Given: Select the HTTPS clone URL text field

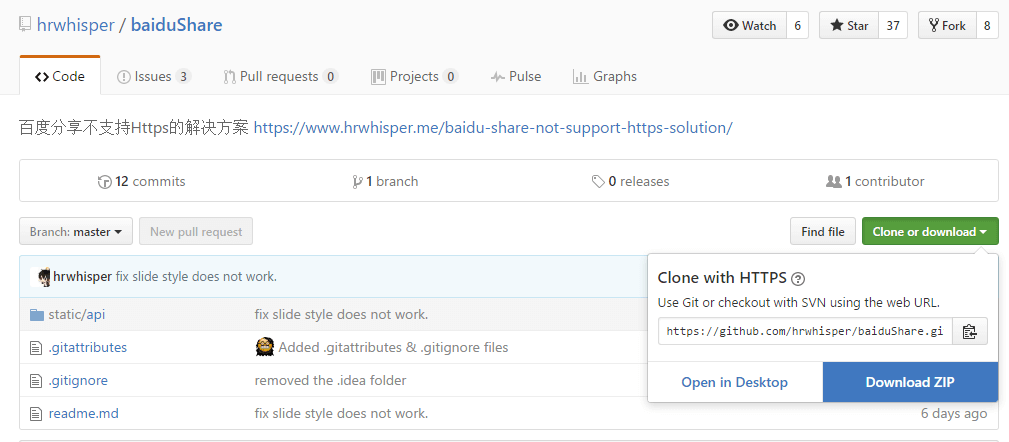Looking at the screenshot, I should pos(805,331).
